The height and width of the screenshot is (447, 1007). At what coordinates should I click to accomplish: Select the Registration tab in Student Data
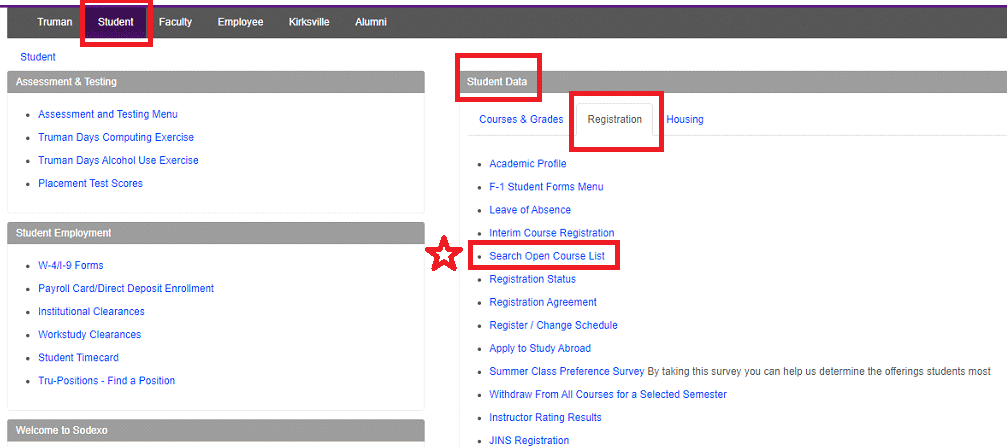615,119
